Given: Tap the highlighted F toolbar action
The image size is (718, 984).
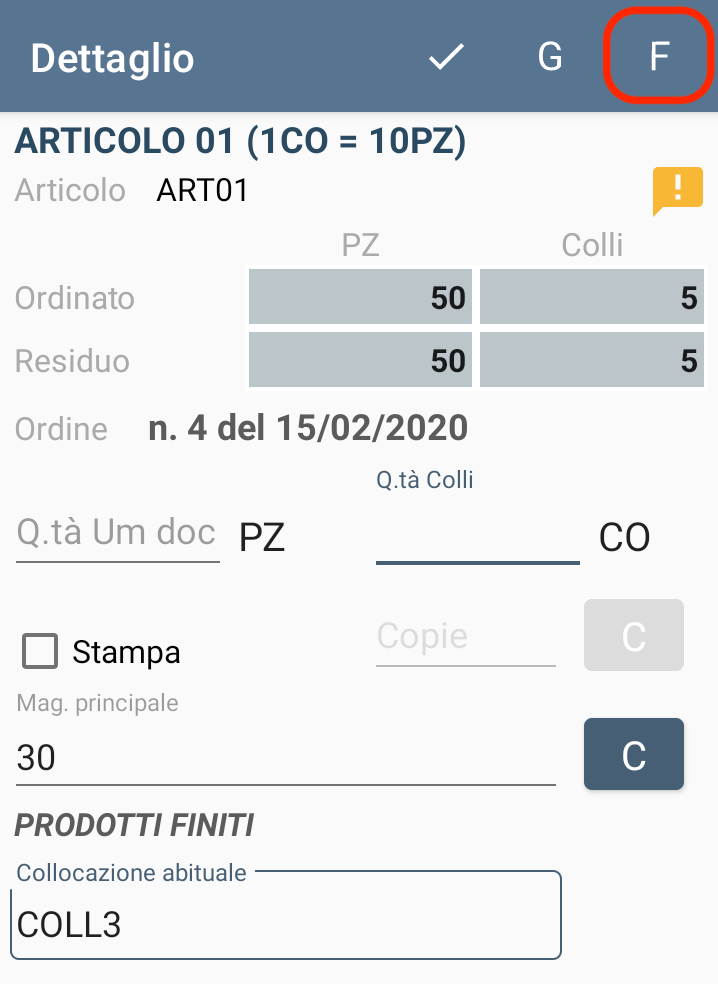Looking at the screenshot, I should point(659,56).
